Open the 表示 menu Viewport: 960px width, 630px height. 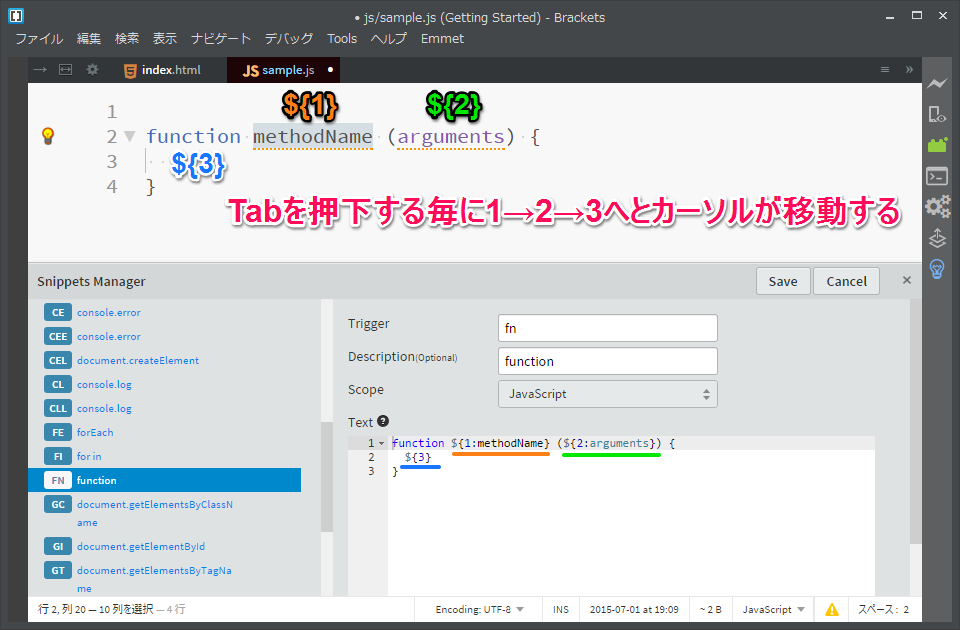point(165,39)
